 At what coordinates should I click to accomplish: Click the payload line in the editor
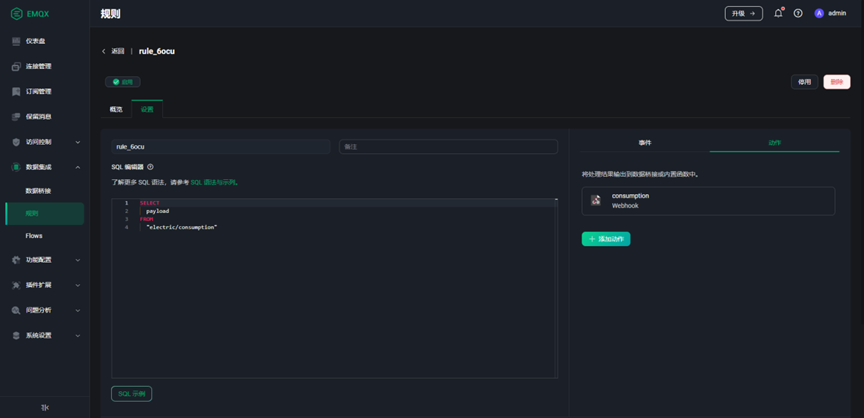point(158,211)
